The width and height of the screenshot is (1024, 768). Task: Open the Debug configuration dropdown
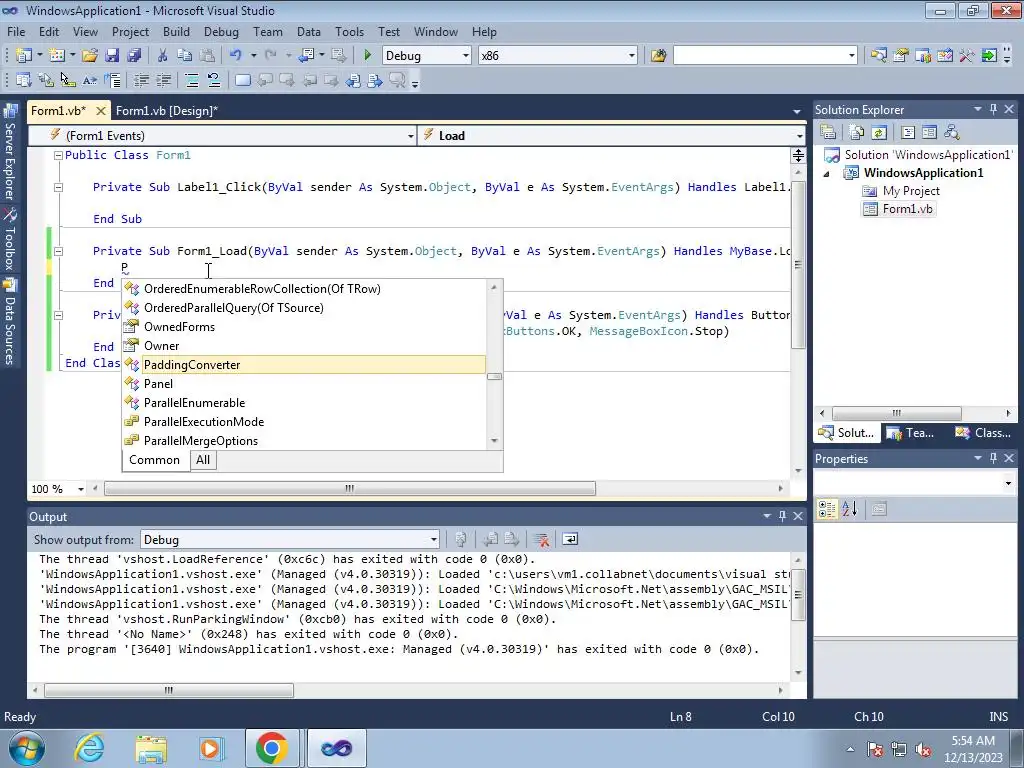(x=466, y=56)
